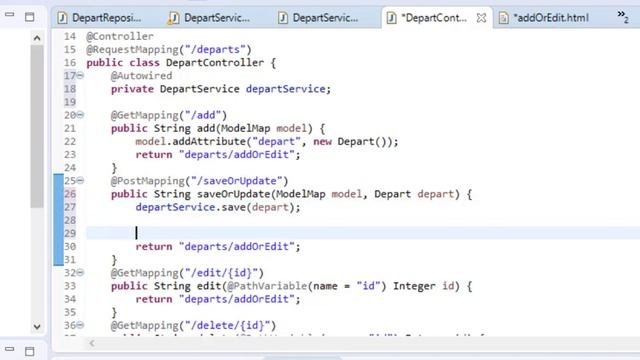Click the @GetMapping("/edit/{id}") annotation
Screen dimensions: 640x360
187,273
